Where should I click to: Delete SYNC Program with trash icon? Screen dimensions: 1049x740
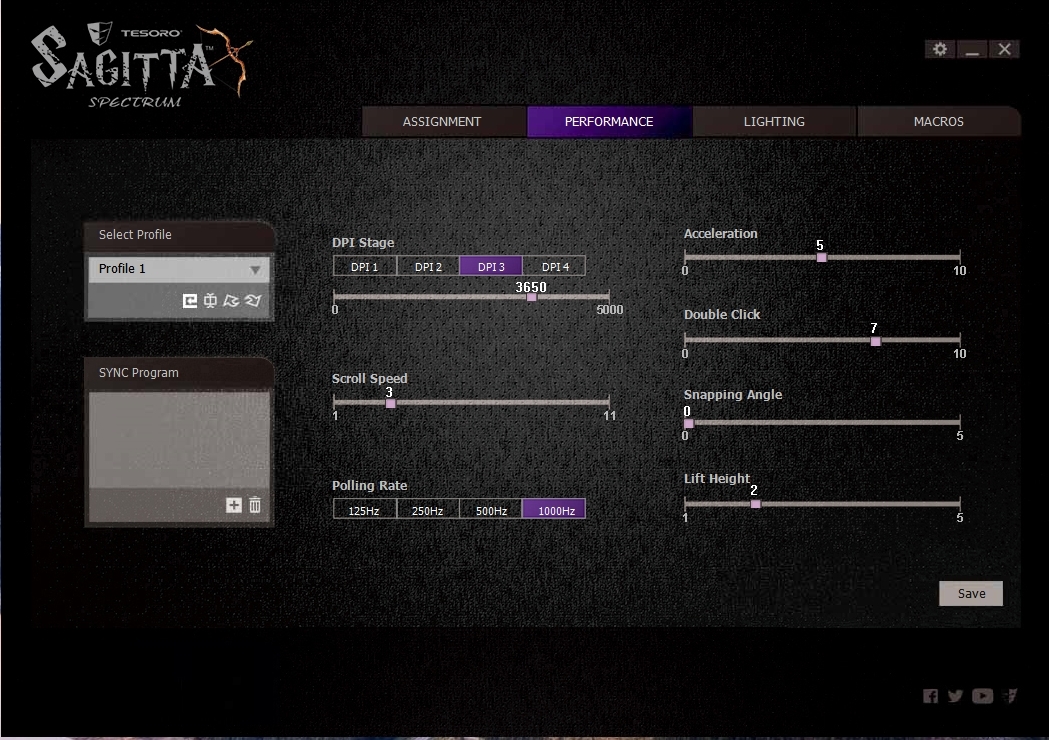tap(255, 505)
